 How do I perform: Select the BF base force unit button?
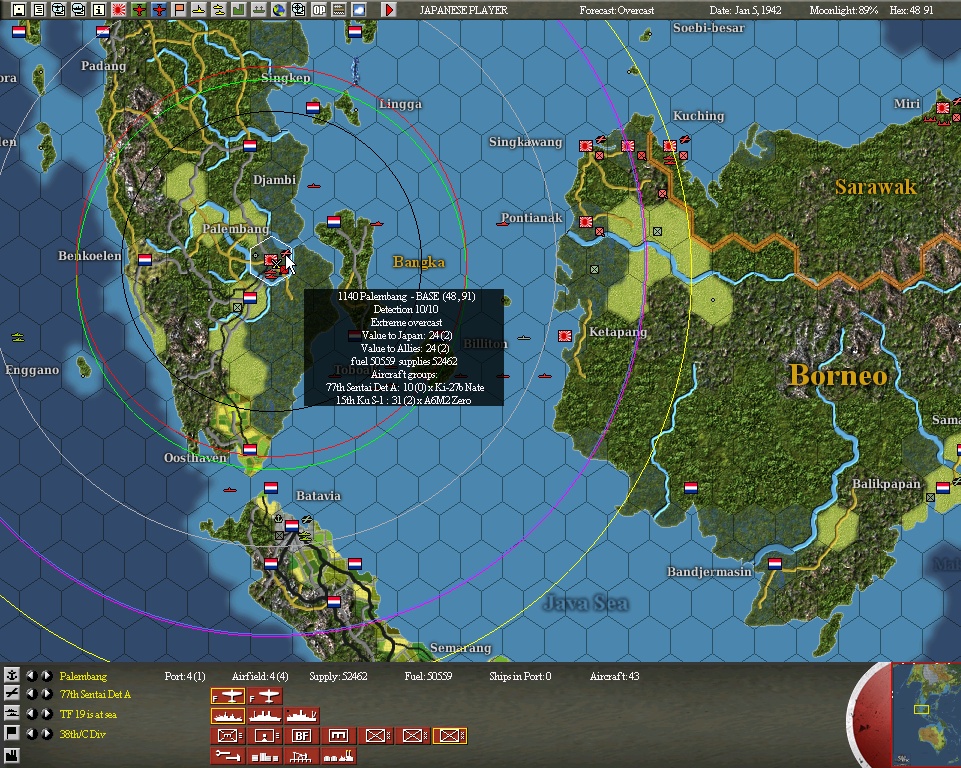(302, 736)
